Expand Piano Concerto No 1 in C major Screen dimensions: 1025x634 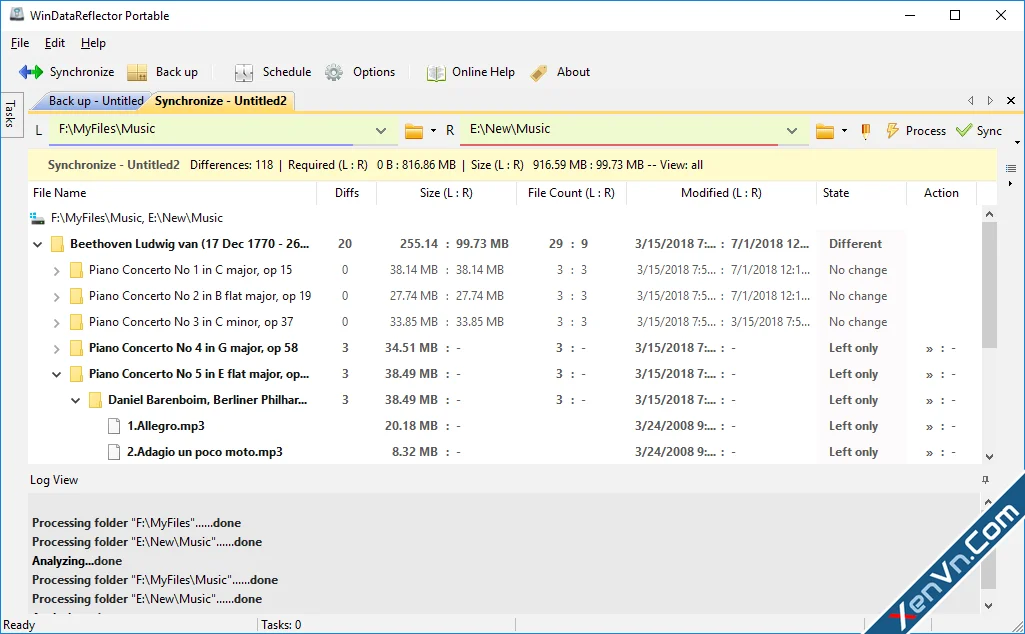click(x=56, y=271)
